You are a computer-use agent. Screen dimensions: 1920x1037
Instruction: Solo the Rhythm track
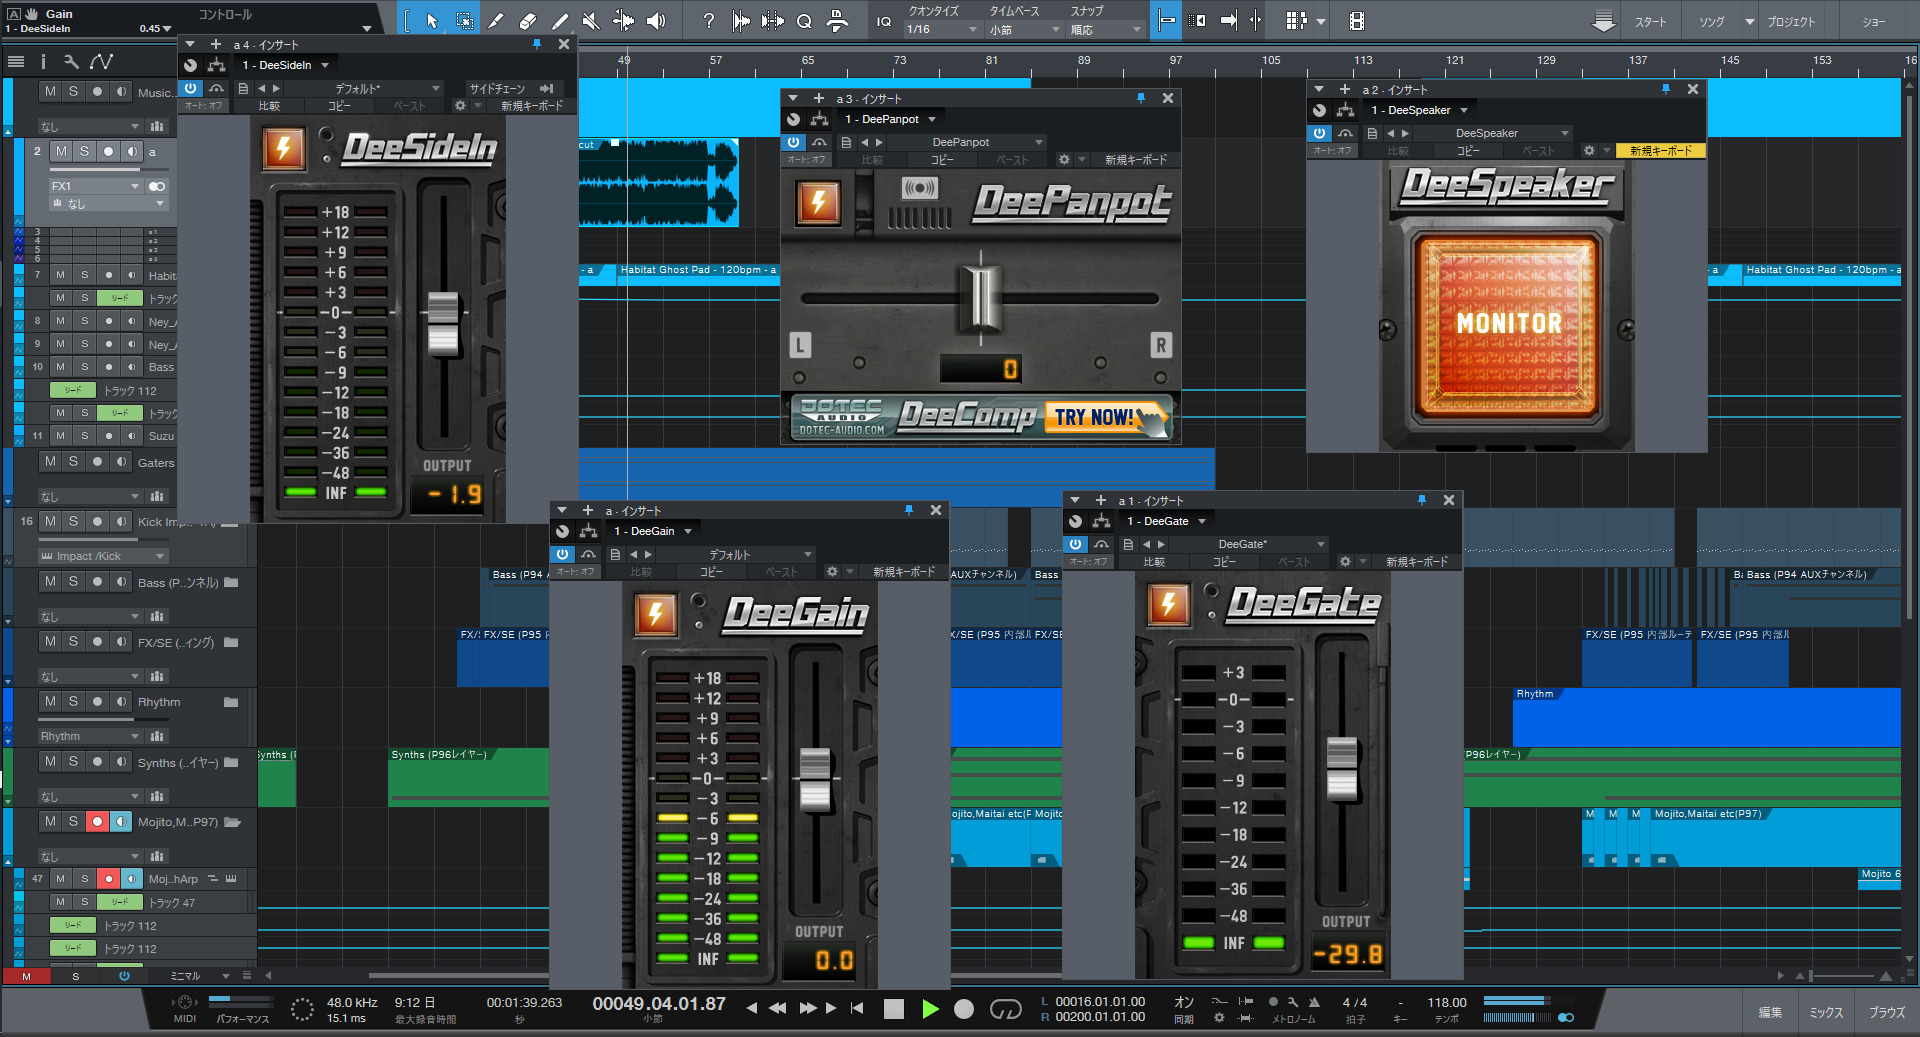click(73, 701)
